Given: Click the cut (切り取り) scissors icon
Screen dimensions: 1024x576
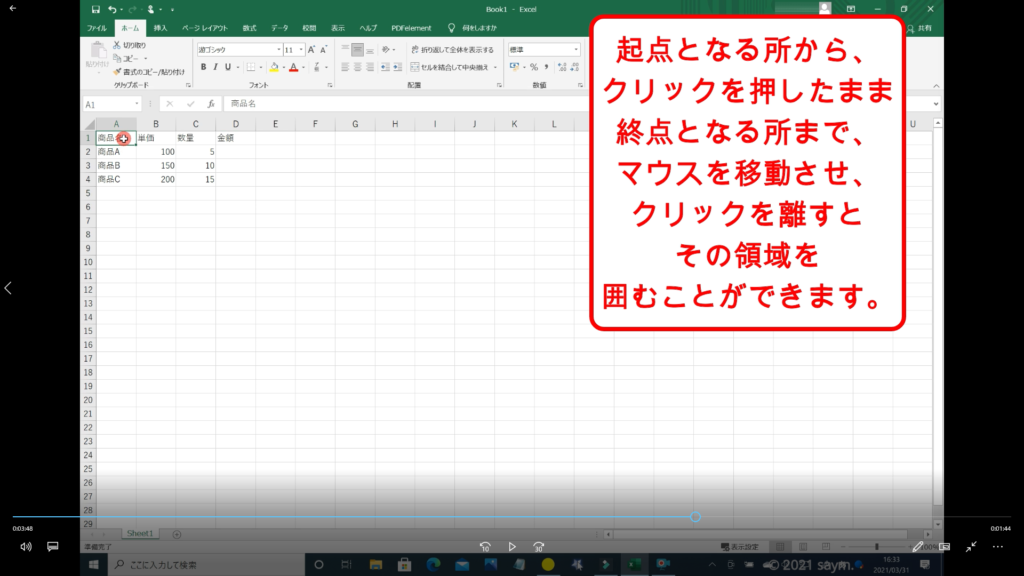Looking at the screenshot, I should click(116, 45).
